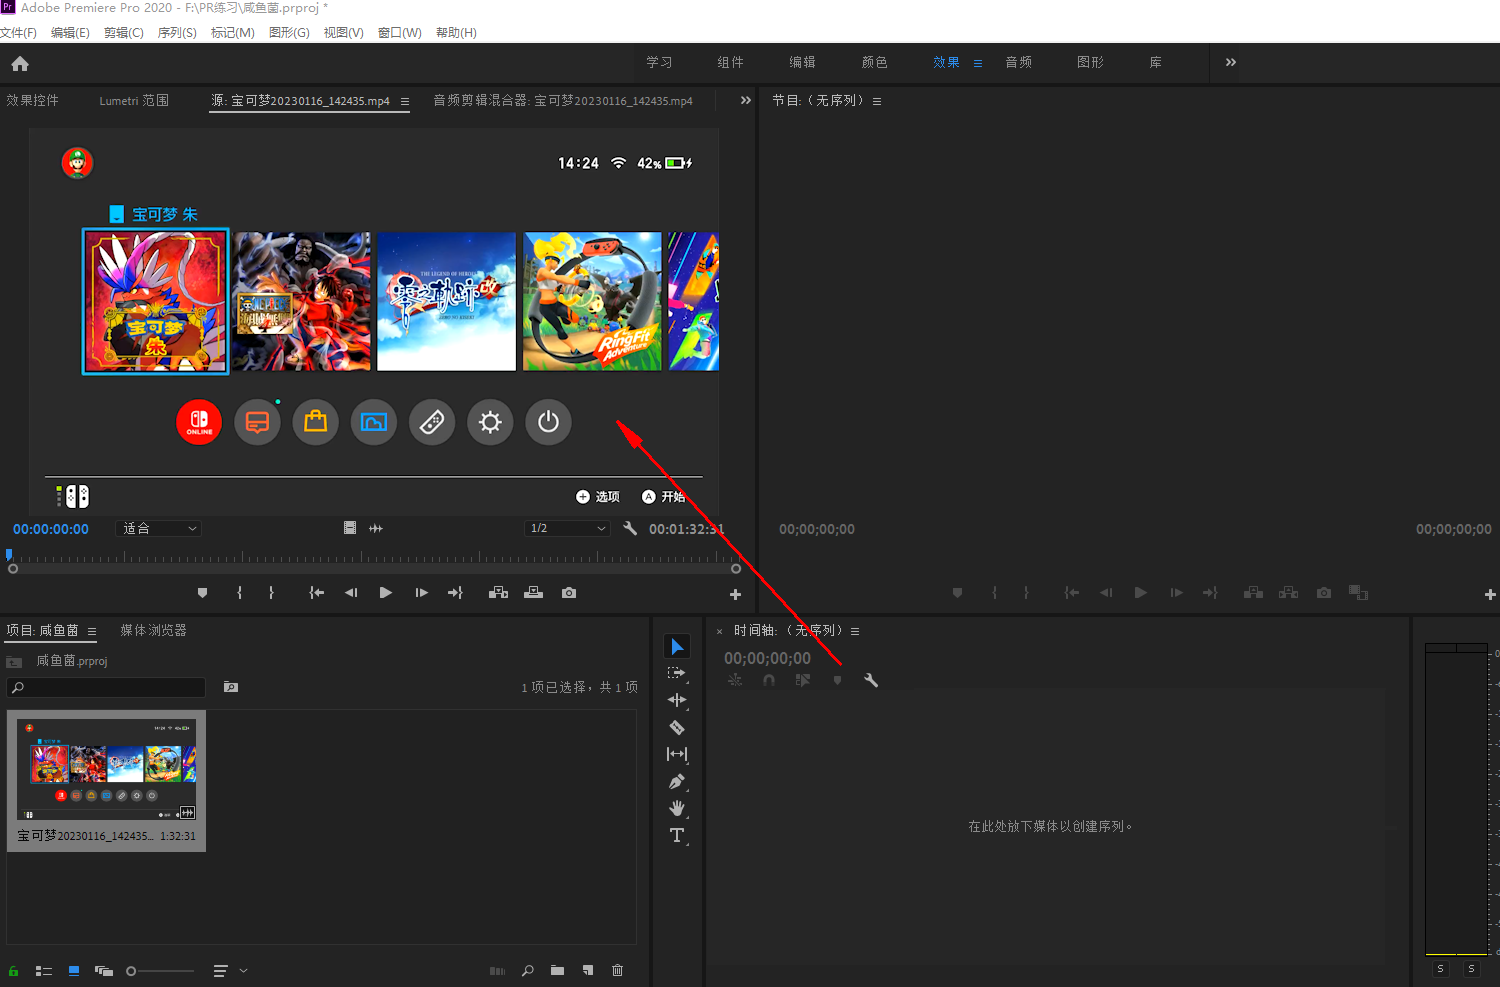1500x987 pixels.
Task: Open Program monitor panel menu
Action: point(877,101)
